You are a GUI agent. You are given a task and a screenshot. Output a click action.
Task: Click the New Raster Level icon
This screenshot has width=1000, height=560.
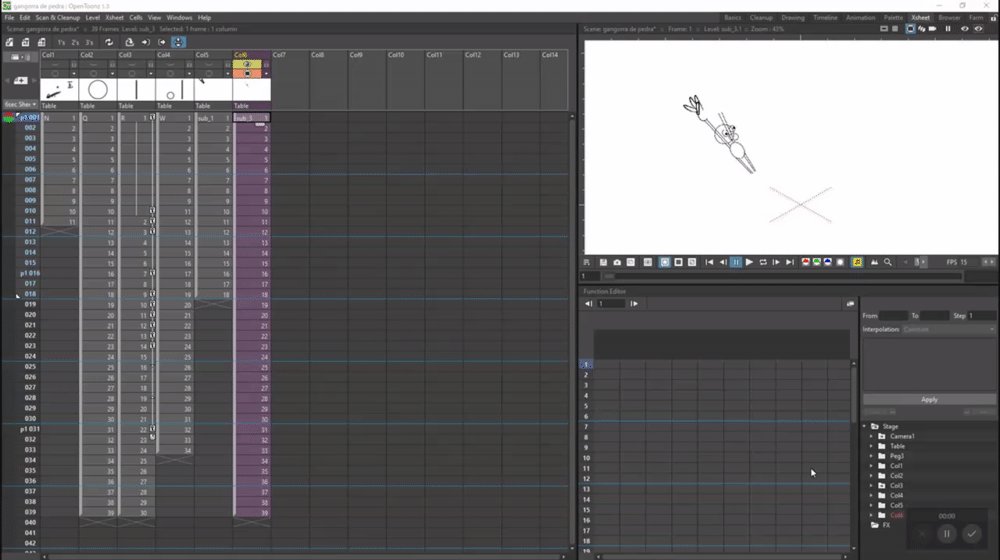point(41,42)
